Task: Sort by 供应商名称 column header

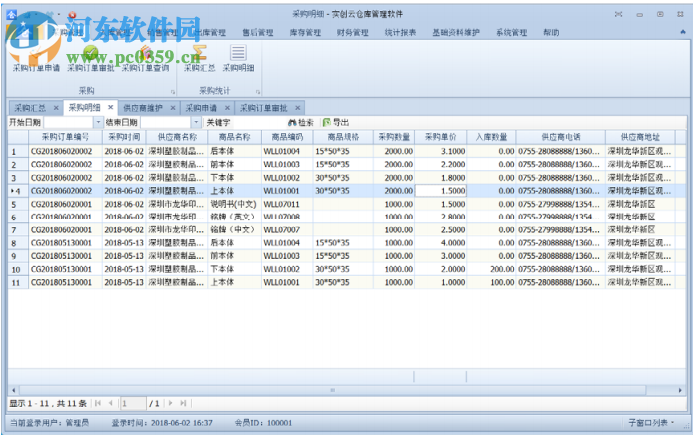Action: point(177,137)
